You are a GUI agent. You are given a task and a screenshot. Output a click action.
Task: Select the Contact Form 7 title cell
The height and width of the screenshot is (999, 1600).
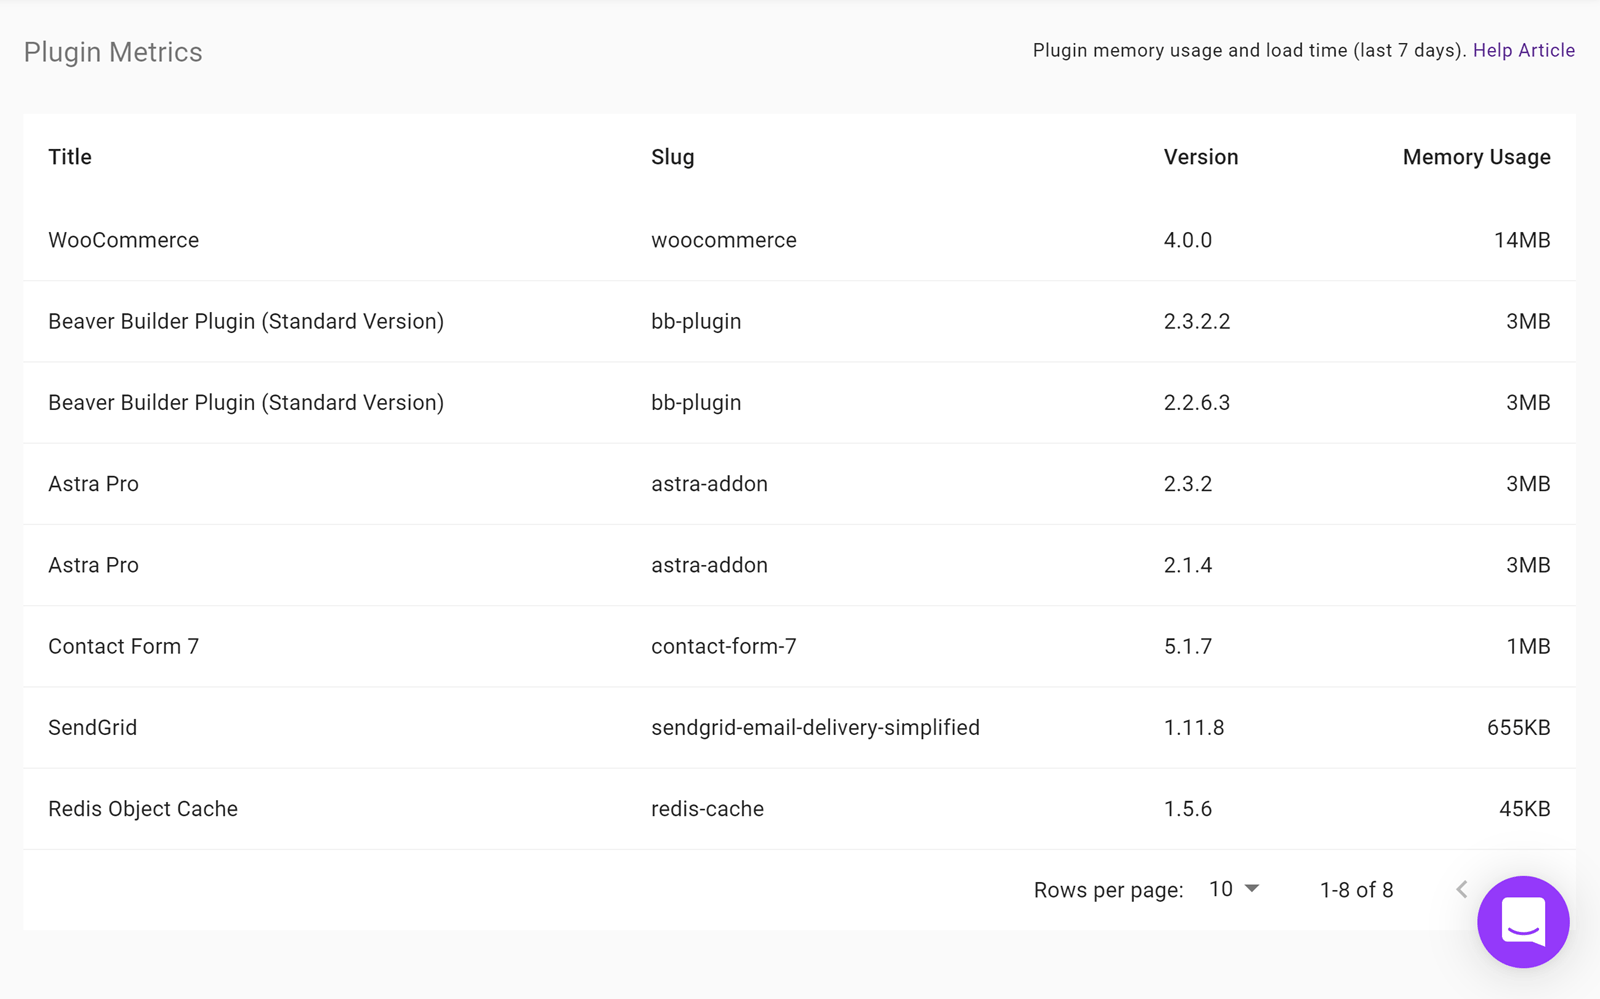[x=124, y=646]
